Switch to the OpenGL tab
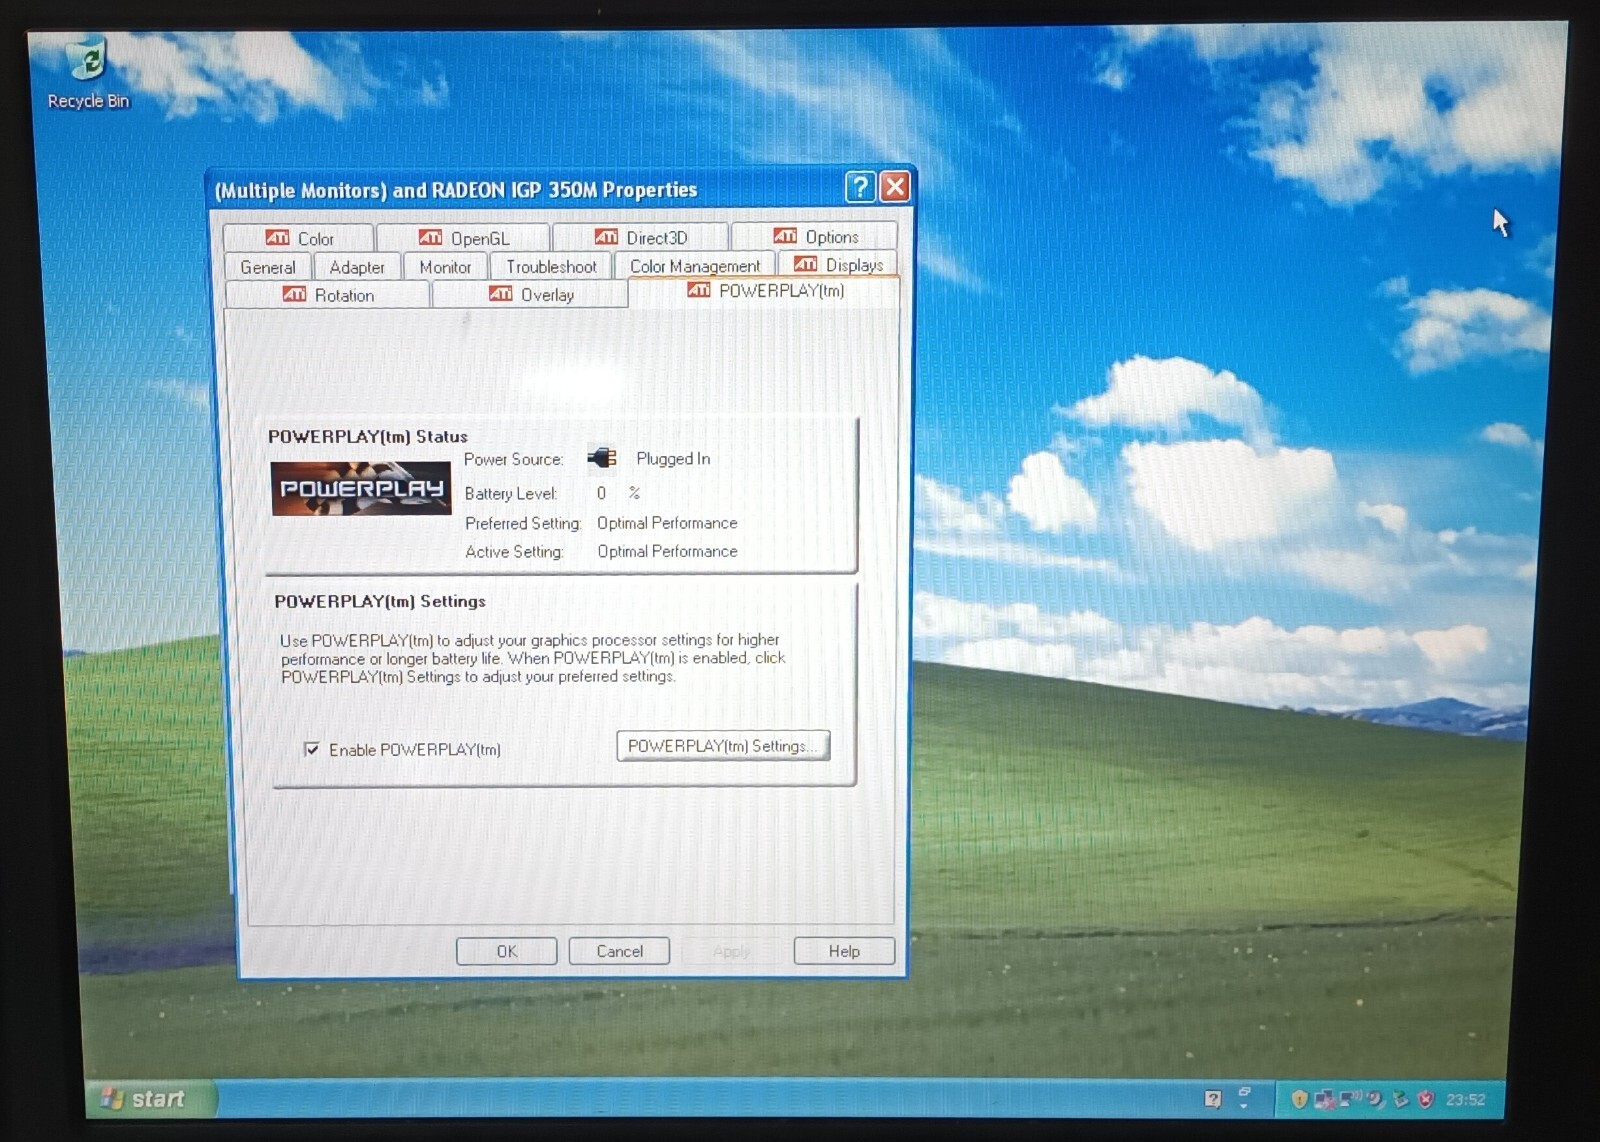 [463, 238]
